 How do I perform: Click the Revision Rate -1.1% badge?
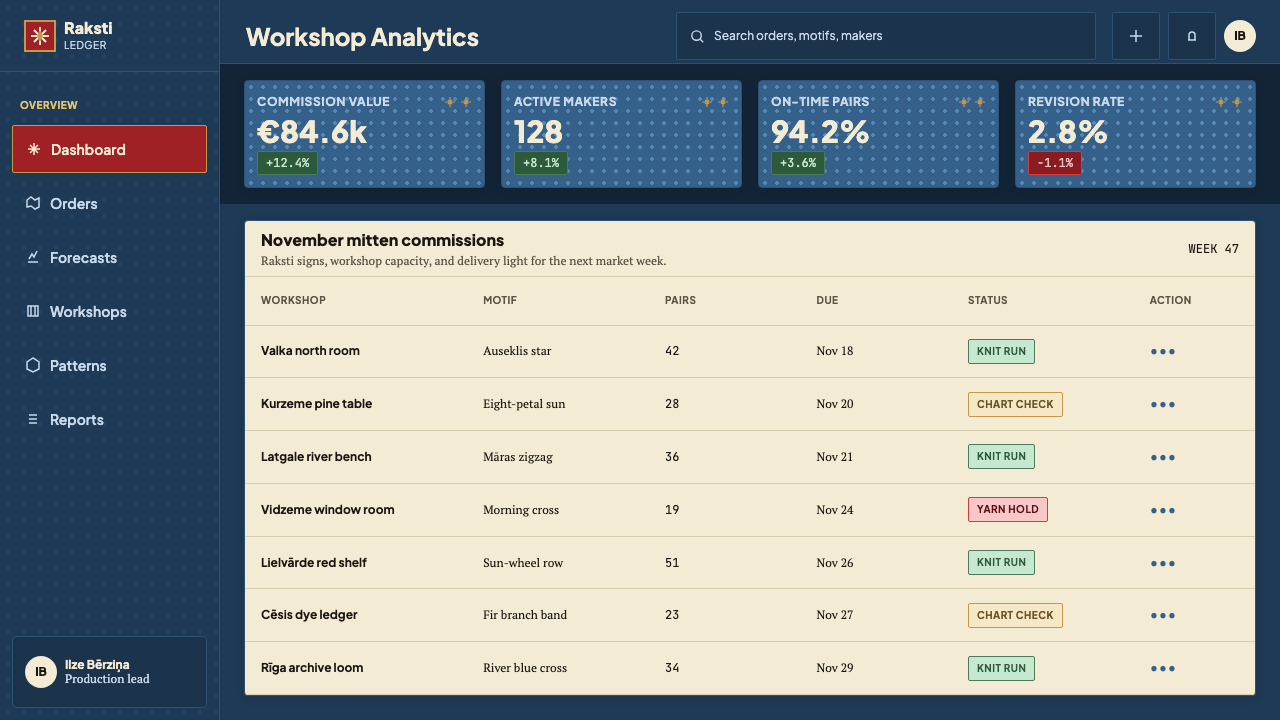(1054, 163)
